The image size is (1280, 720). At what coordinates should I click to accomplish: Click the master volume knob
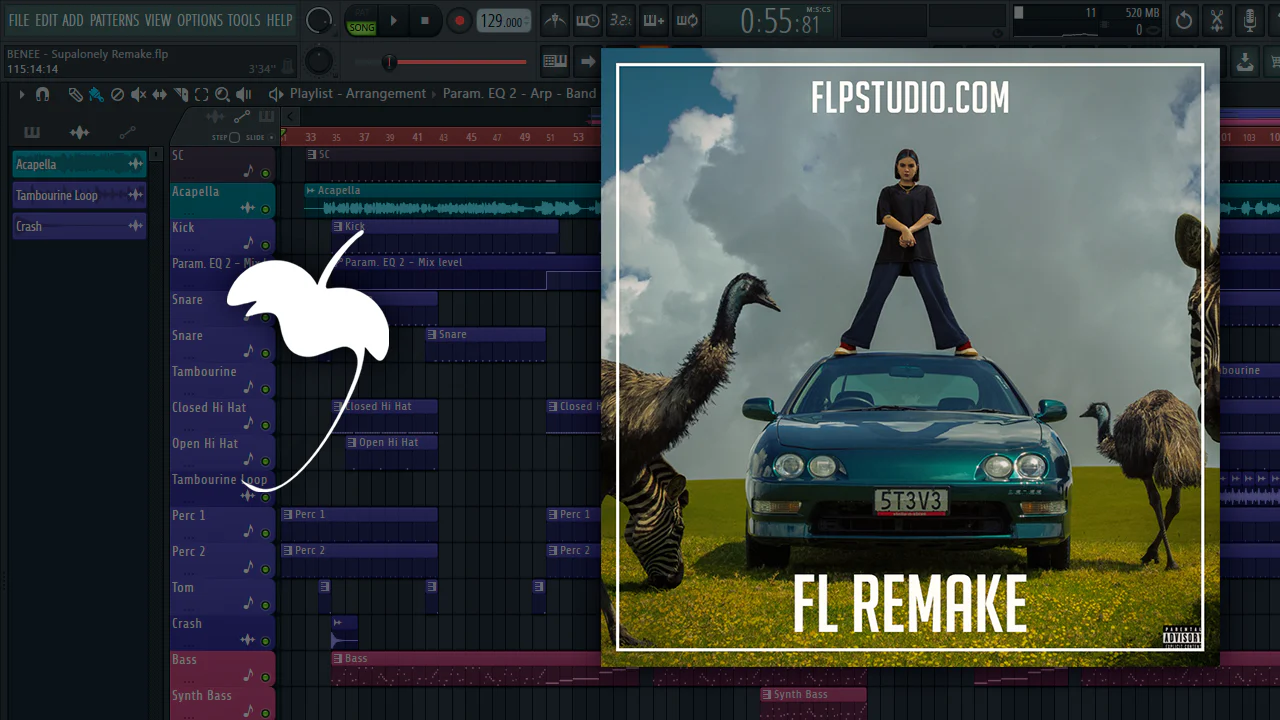(319, 20)
